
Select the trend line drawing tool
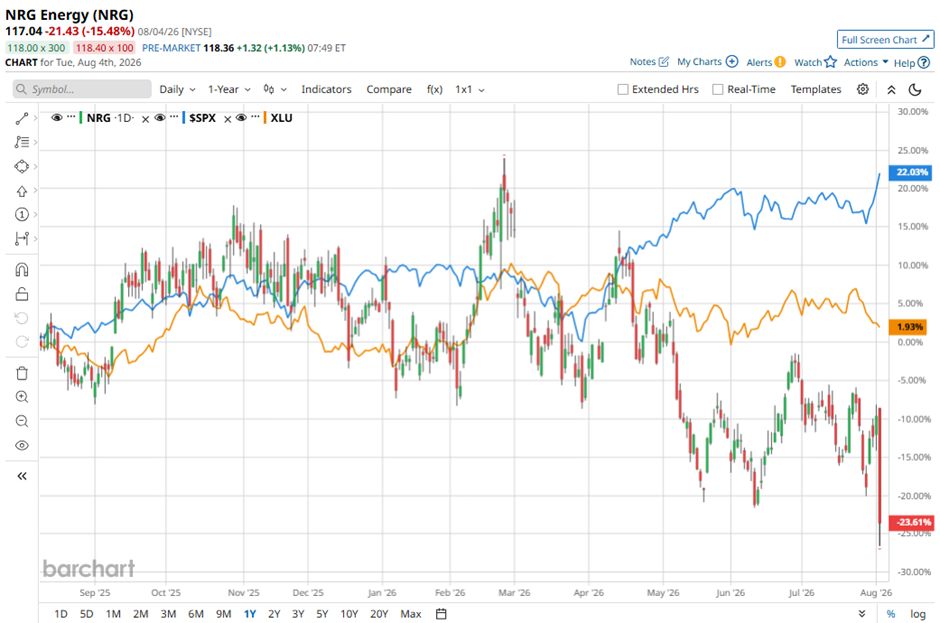click(22, 118)
